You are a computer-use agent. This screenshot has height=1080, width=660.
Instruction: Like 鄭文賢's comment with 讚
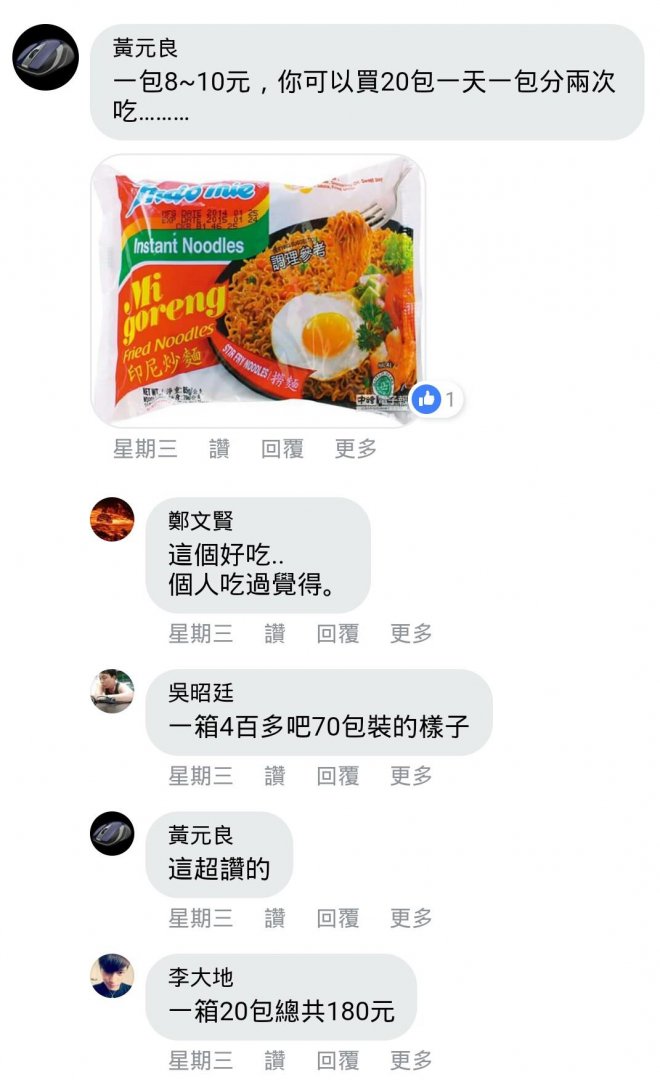275,633
